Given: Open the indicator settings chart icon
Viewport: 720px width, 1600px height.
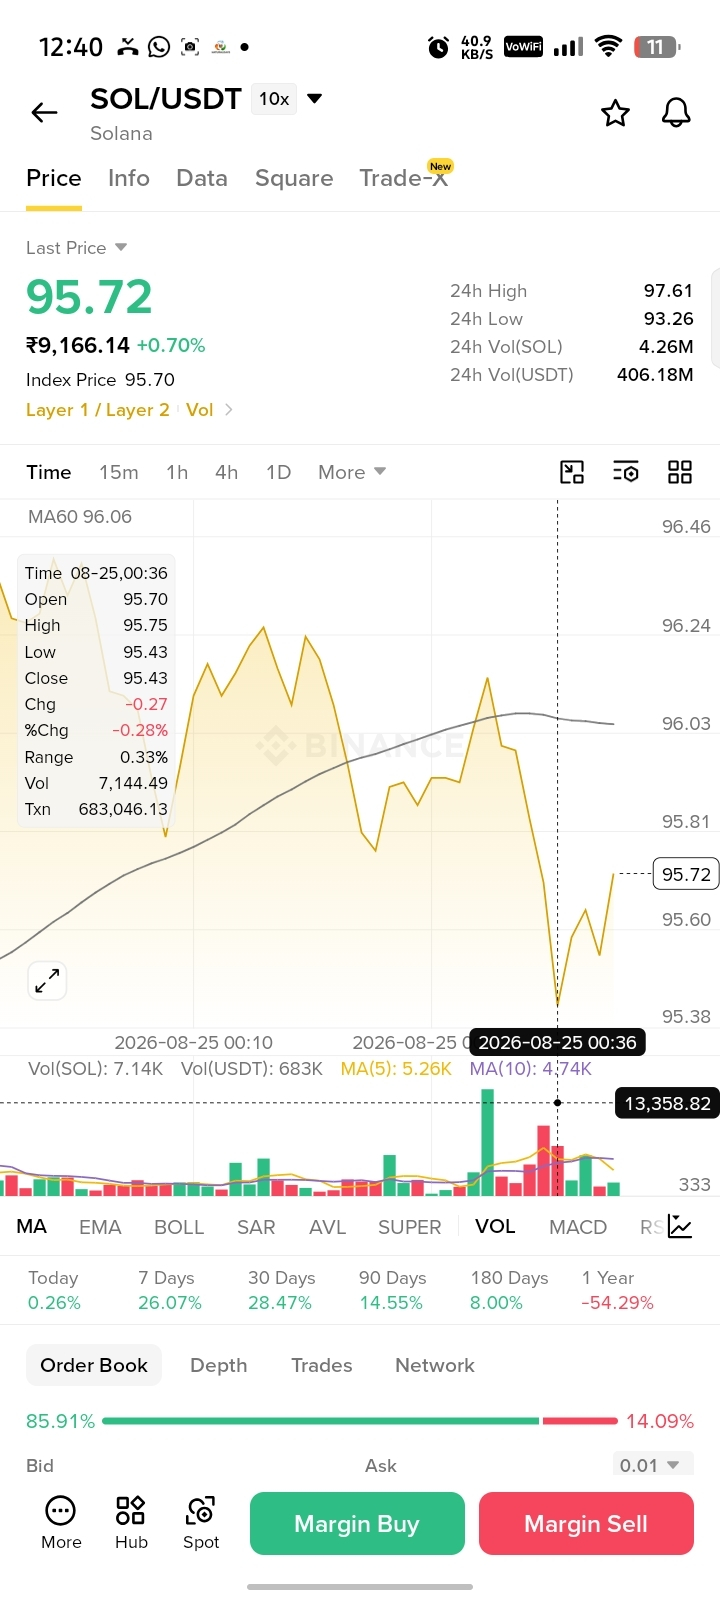Looking at the screenshot, I should (x=680, y=1226).
